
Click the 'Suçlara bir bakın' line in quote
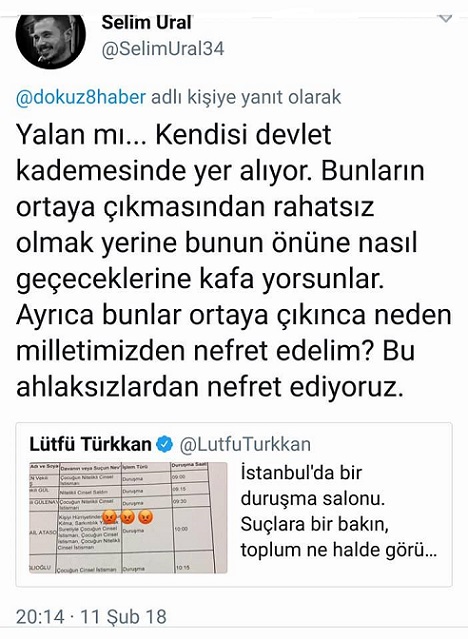point(314,524)
